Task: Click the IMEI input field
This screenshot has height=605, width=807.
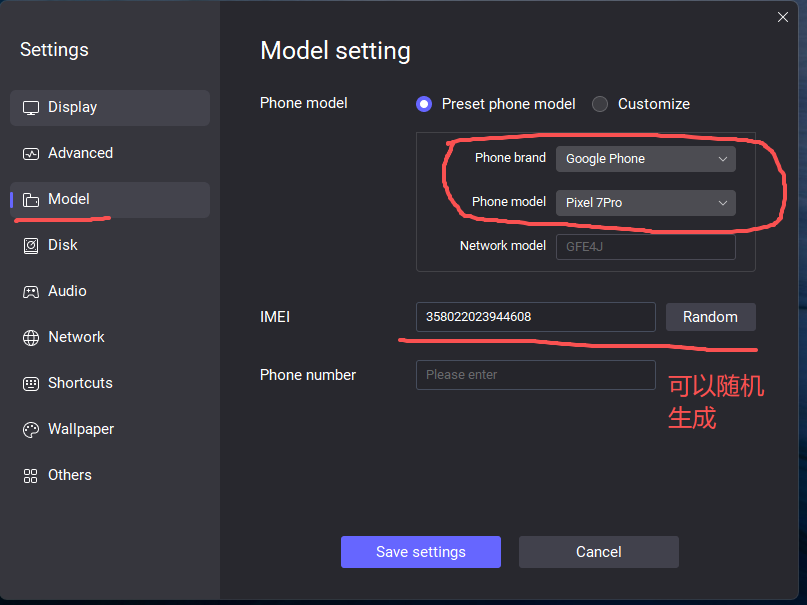Action: coord(535,317)
